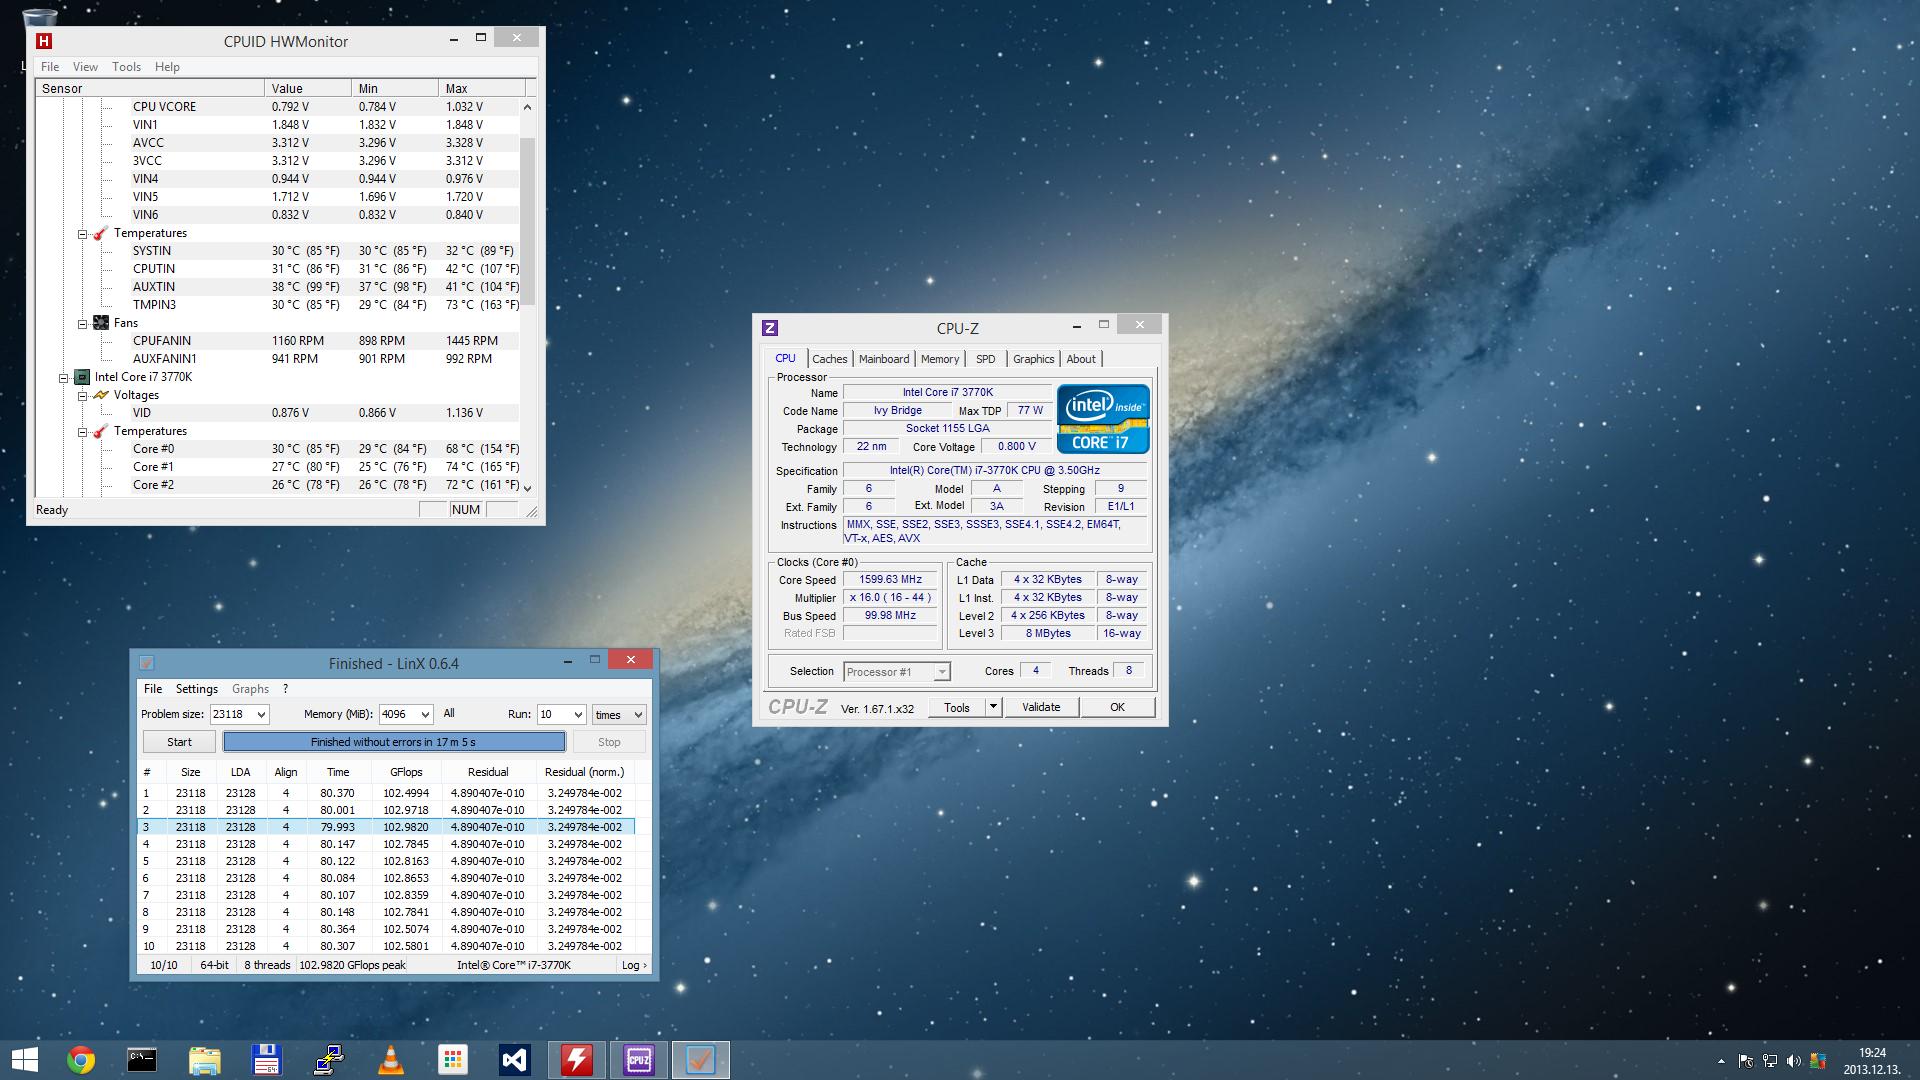Open the Tools dropdown arrow in CPU-Z
Viewport: 1920px width, 1080px height.
point(993,707)
